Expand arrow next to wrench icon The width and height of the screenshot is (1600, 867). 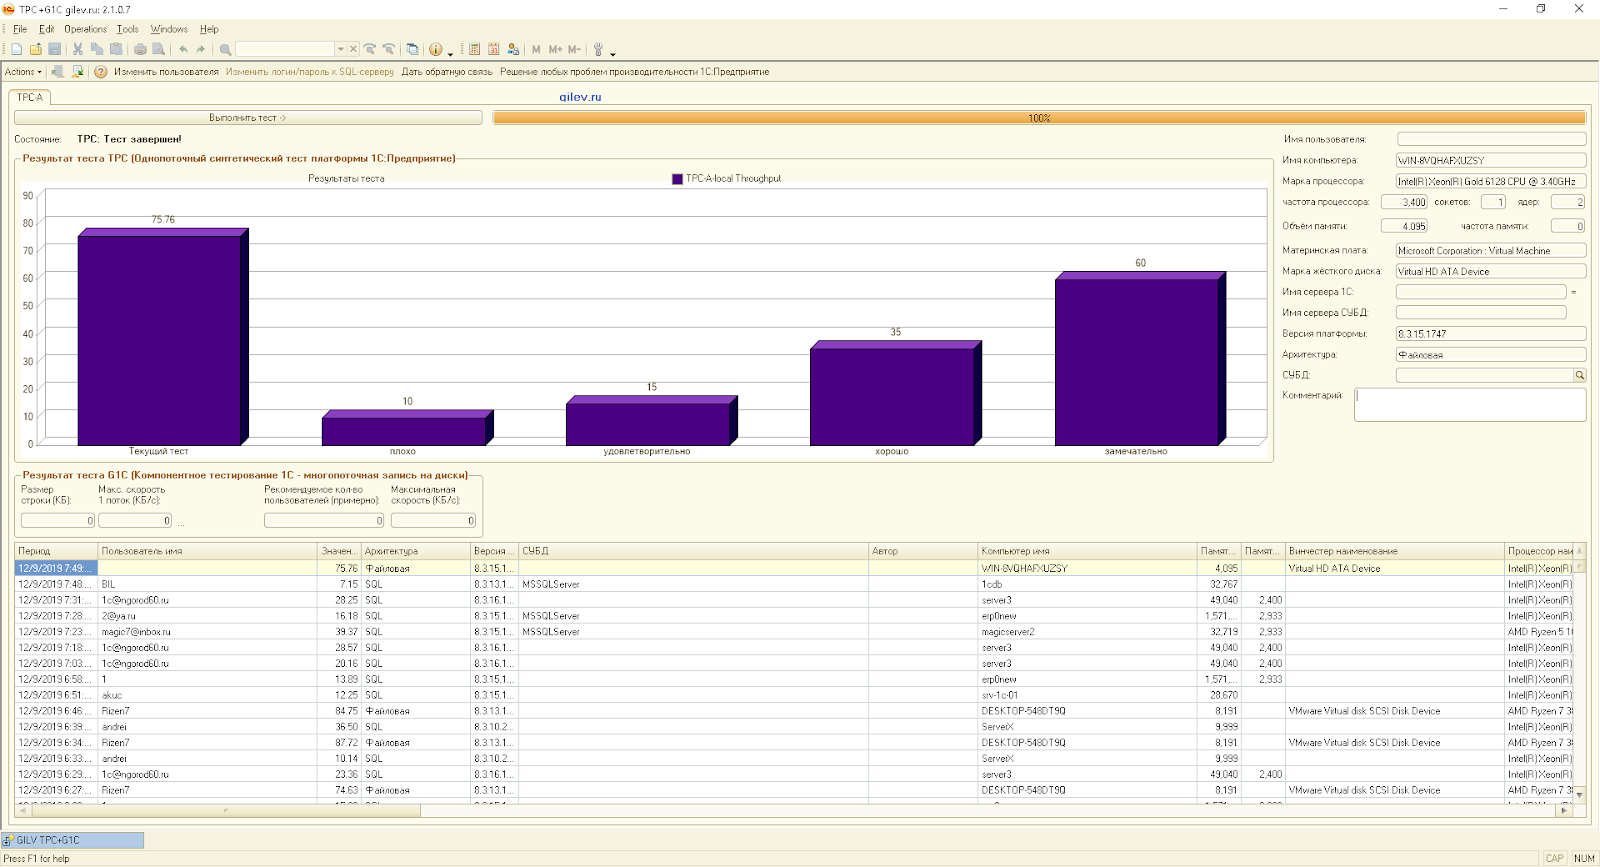point(612,52)
